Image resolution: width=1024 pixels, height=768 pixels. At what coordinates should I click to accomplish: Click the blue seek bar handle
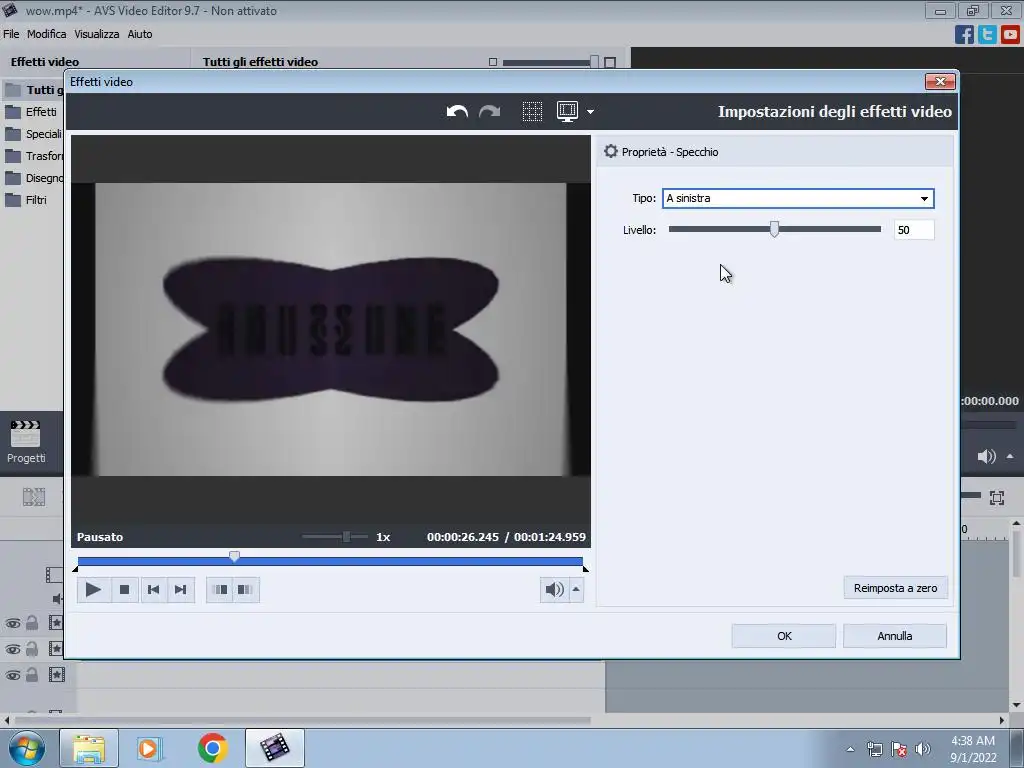point(234,556)
